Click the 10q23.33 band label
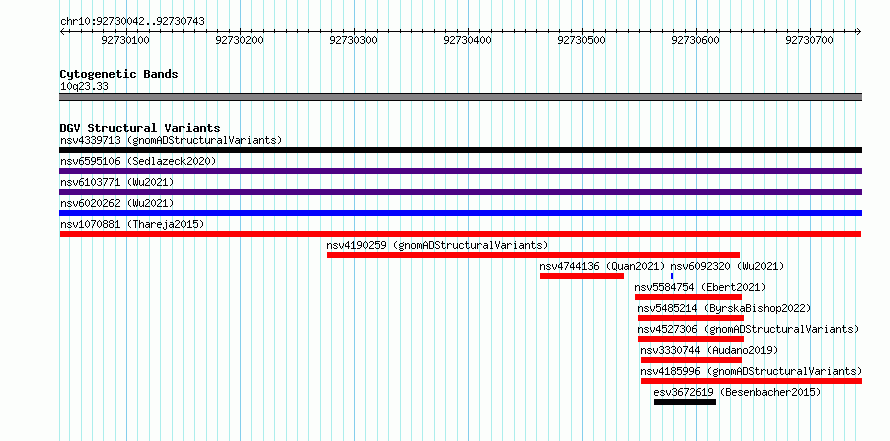 pyautogui.click(x=84, y=87)
